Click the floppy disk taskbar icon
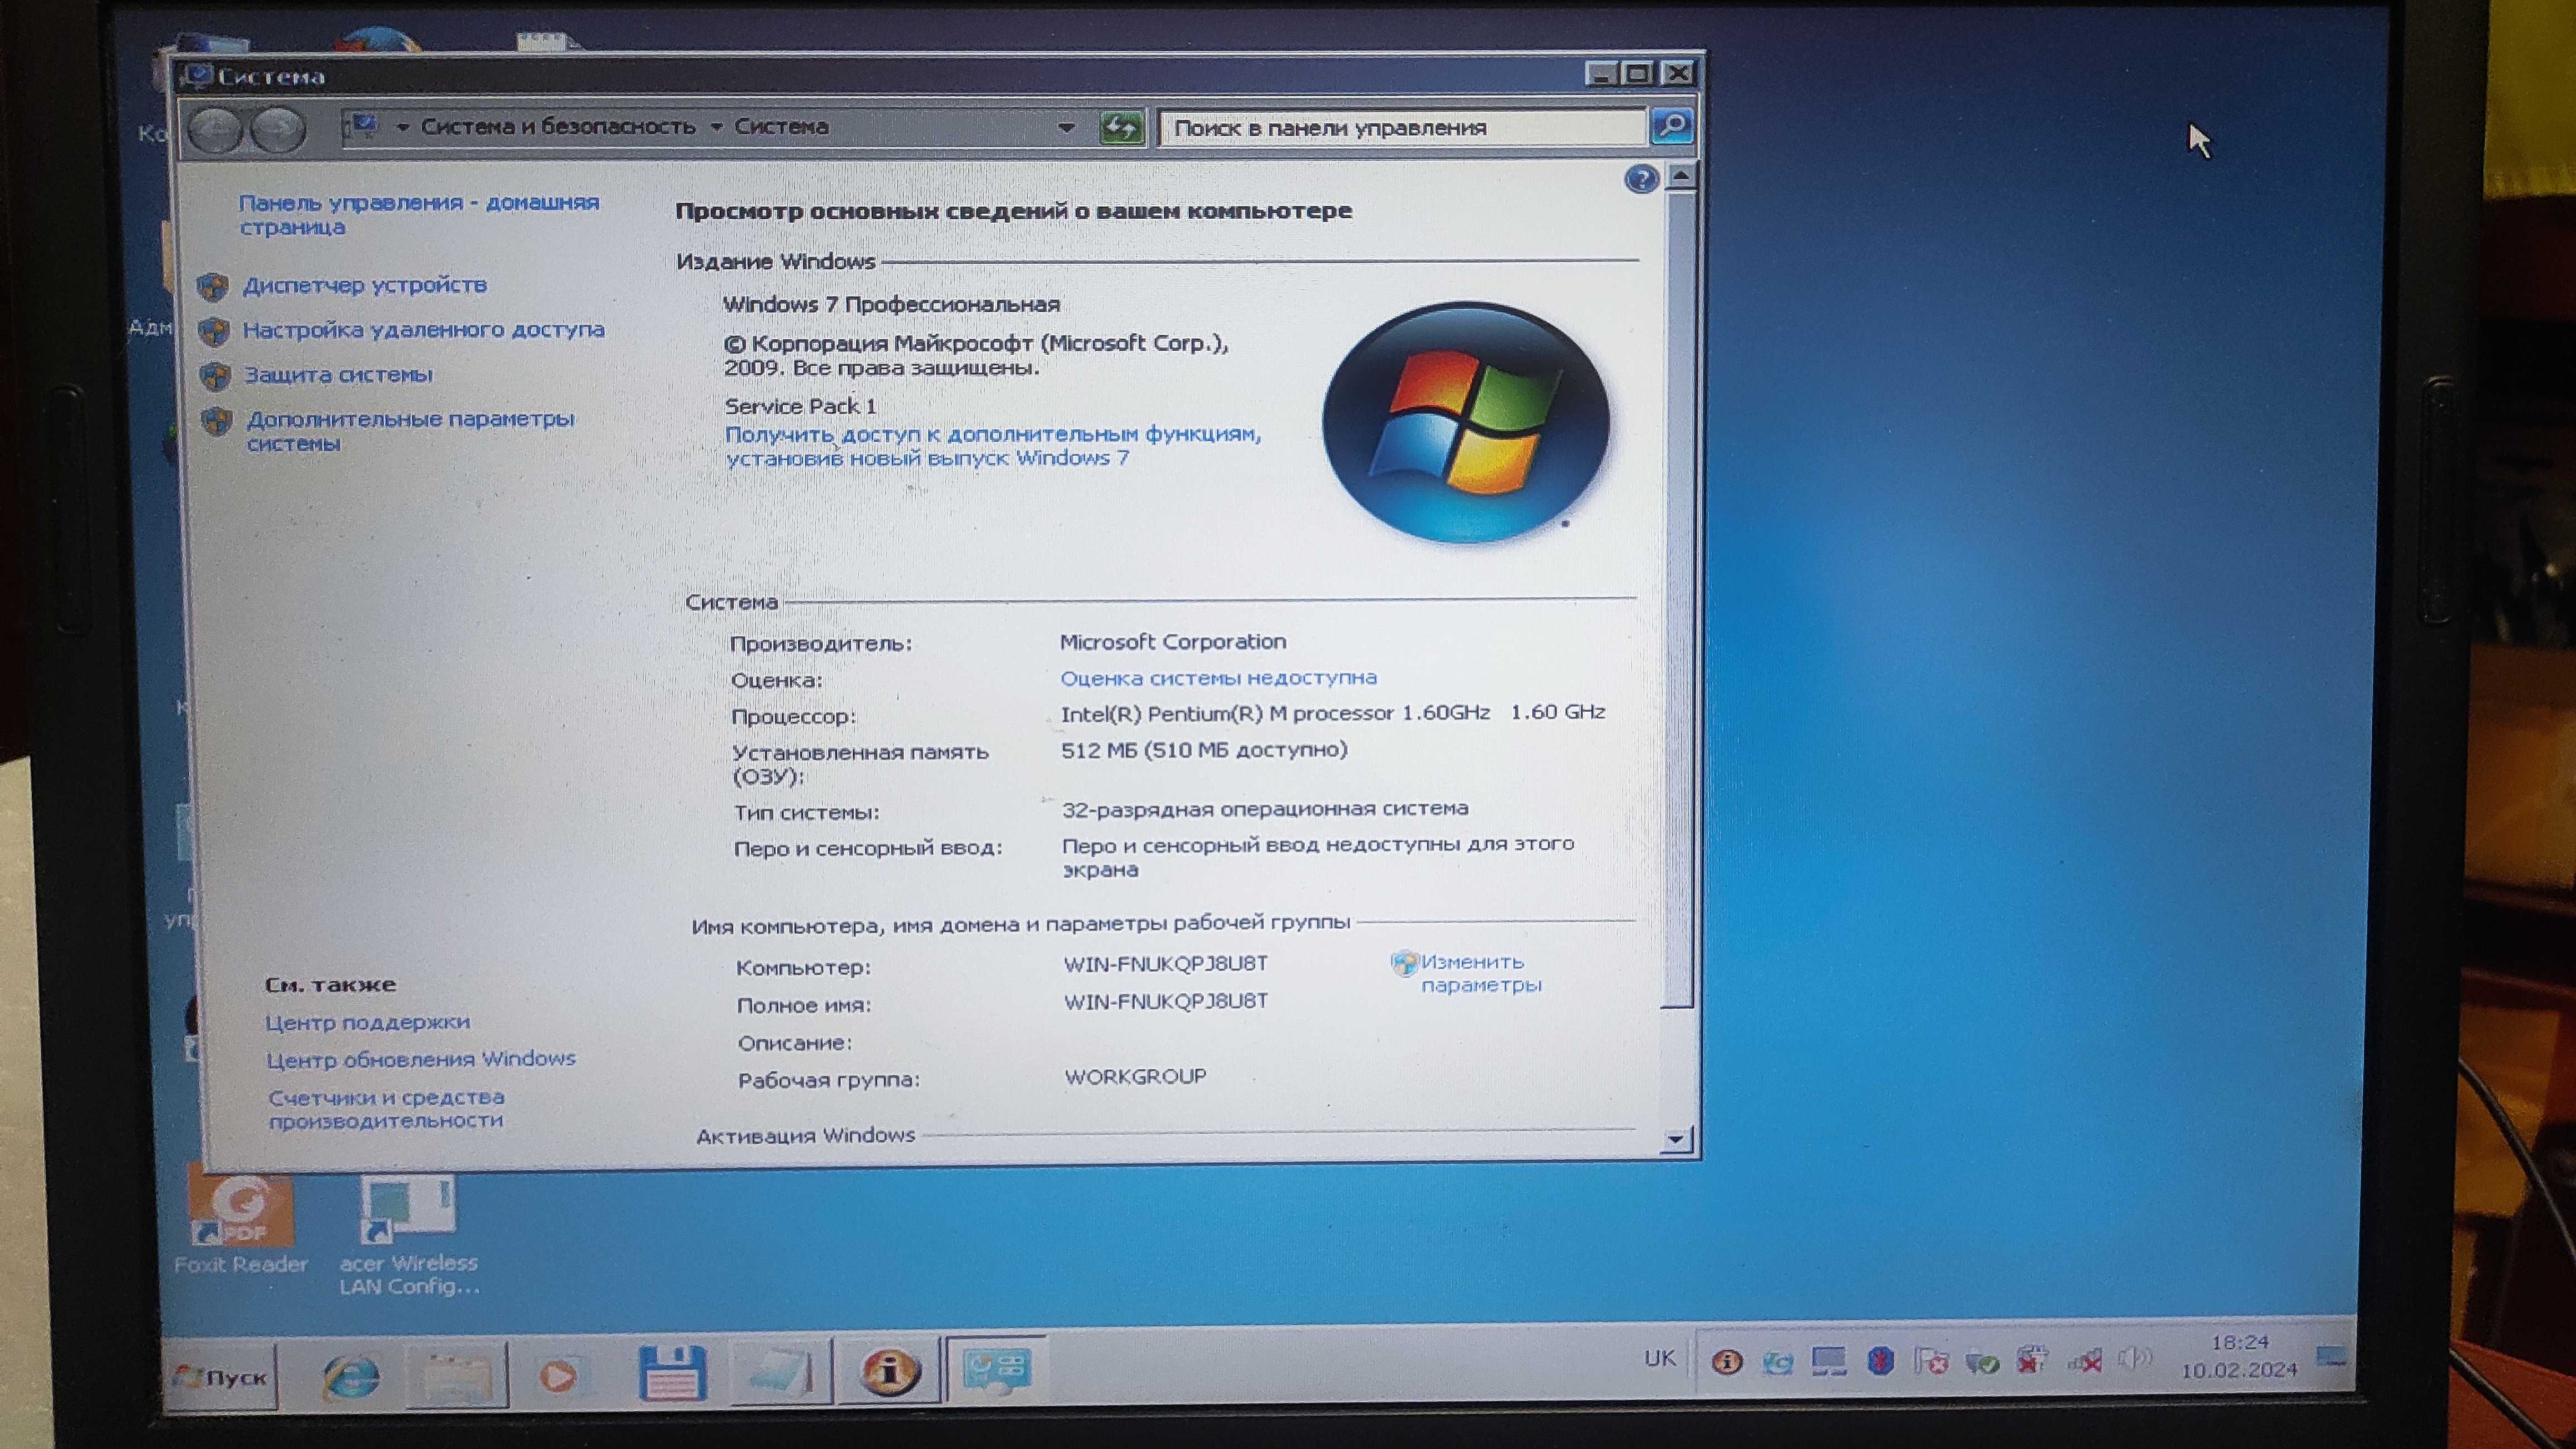 tap(672, 1373)
